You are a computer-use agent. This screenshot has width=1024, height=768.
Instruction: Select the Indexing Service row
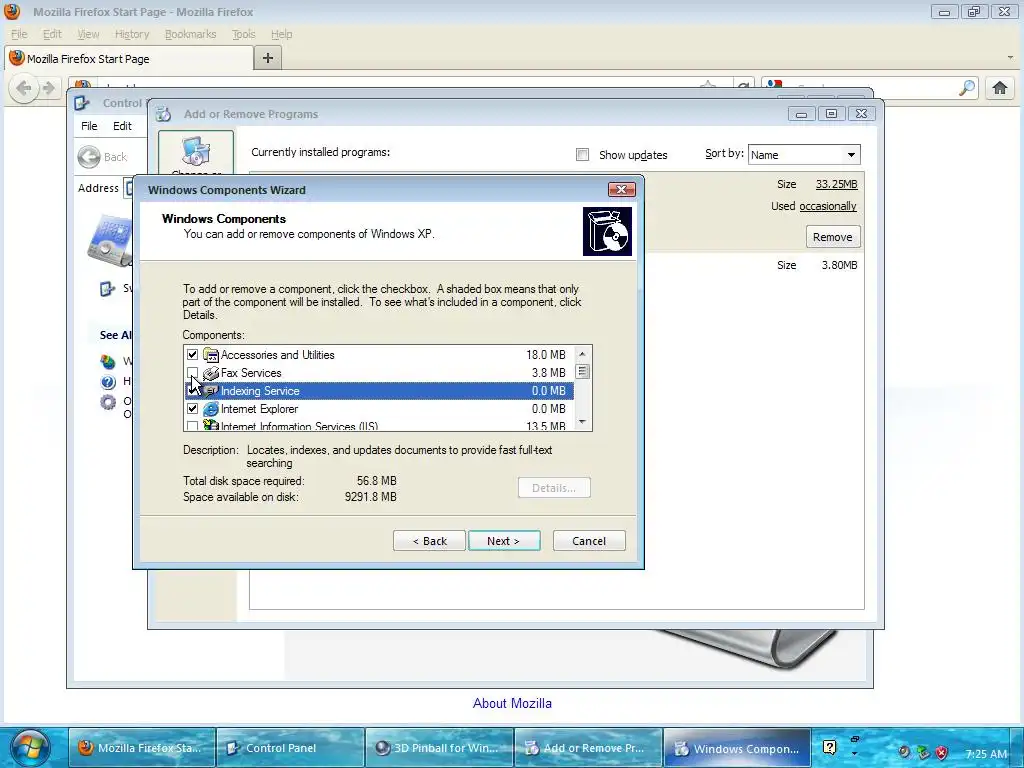pos(379,391)
